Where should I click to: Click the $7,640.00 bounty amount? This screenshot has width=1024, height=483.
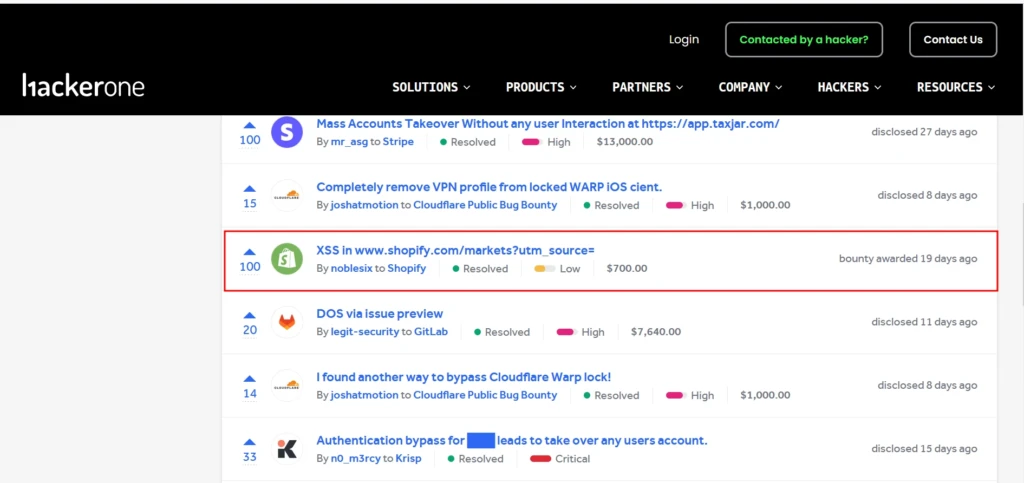pyautogui.click(x=656, y=332)
